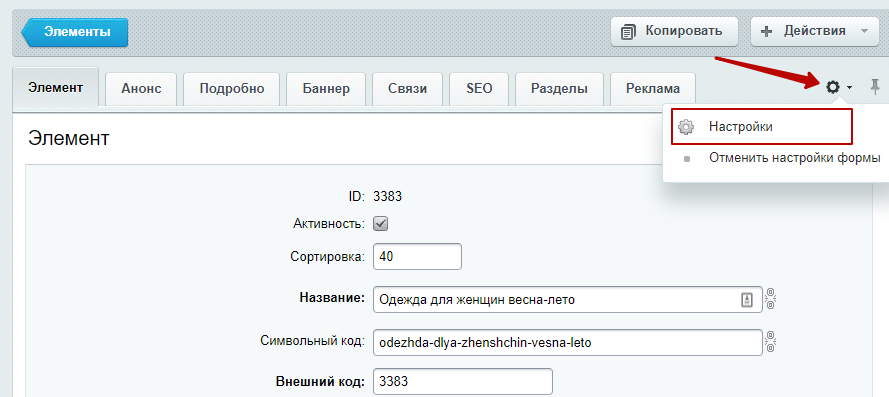The image size is (889, 397).
Task: Choose Настройки from the popup menu
Action: (x=762, y=126)
